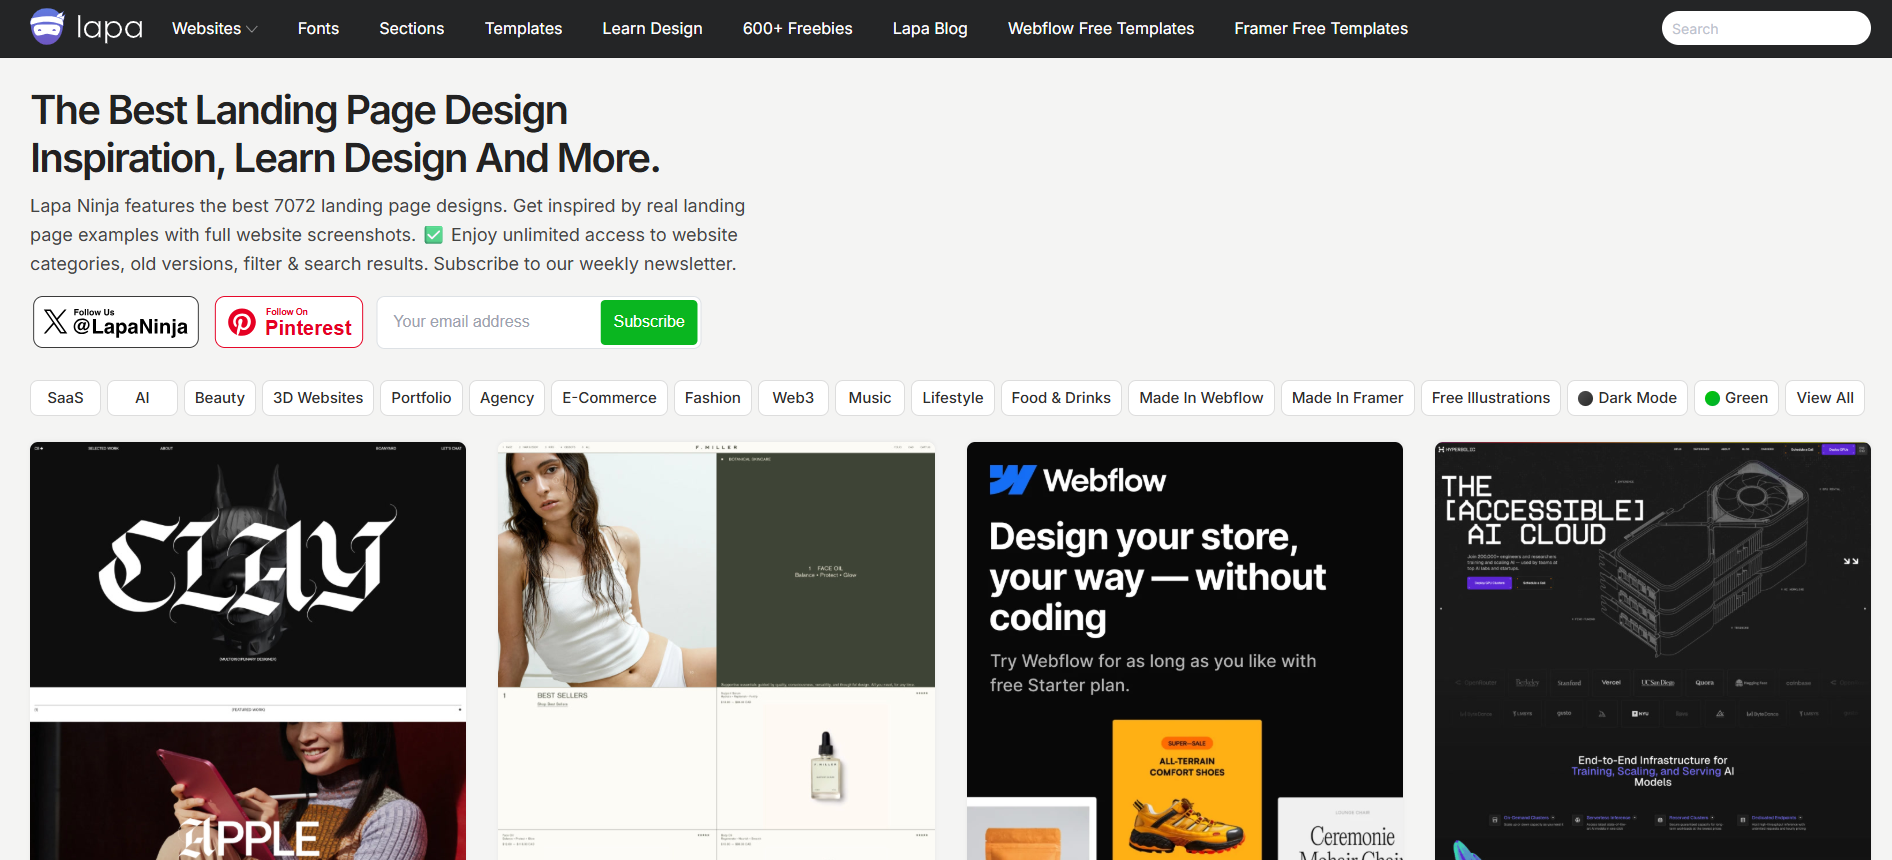Click the Pinterest logo icon
The height and width of the screenshot is (860, 1892).
[242, 322]
